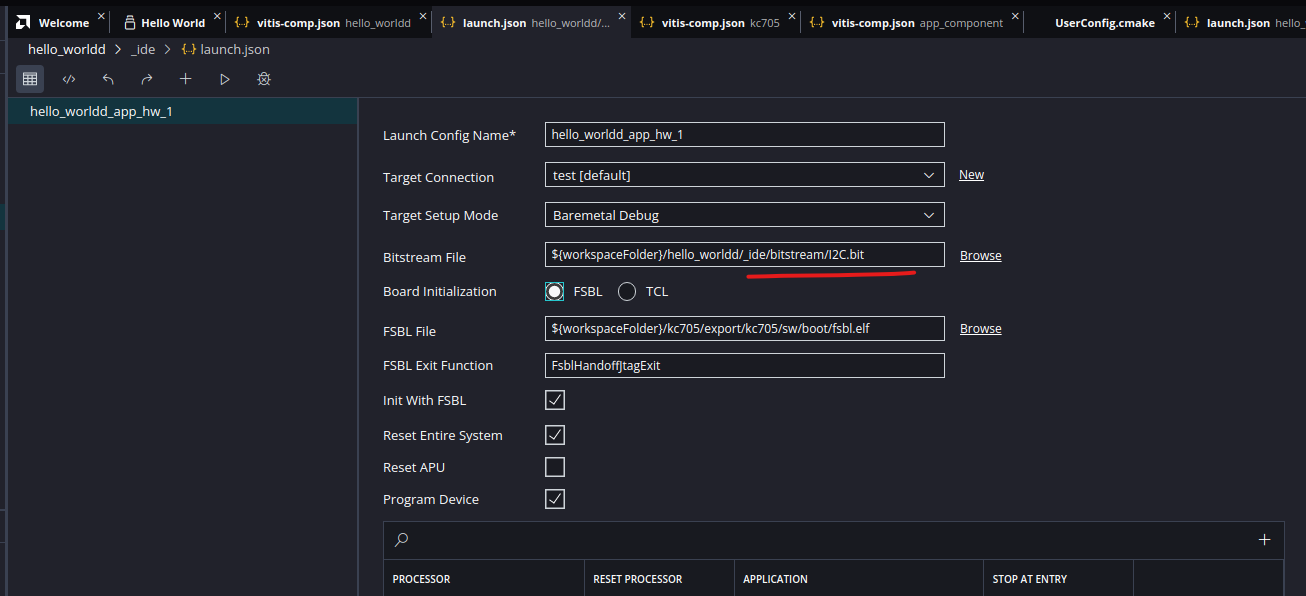Viewport: 1306px width, 596px height.
Task: Click the New target connection link
Action: click(x=971, y=174)
